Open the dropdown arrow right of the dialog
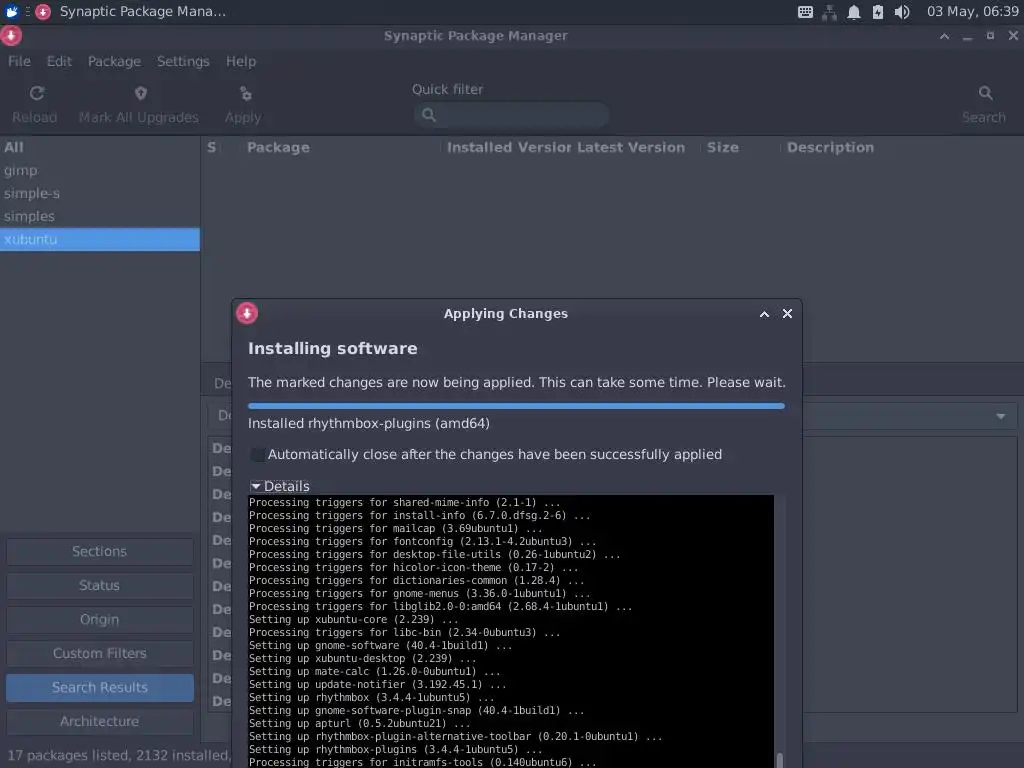 (x=1000, y=416)
